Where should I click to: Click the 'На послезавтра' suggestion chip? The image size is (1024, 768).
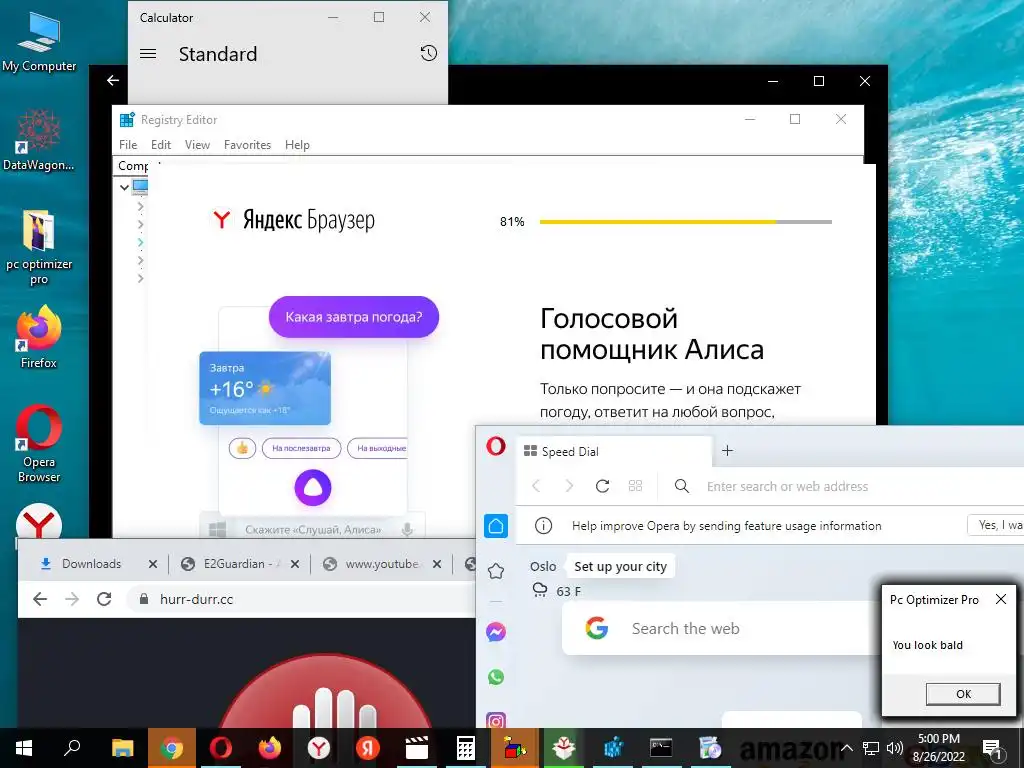[x=301, y=448]
